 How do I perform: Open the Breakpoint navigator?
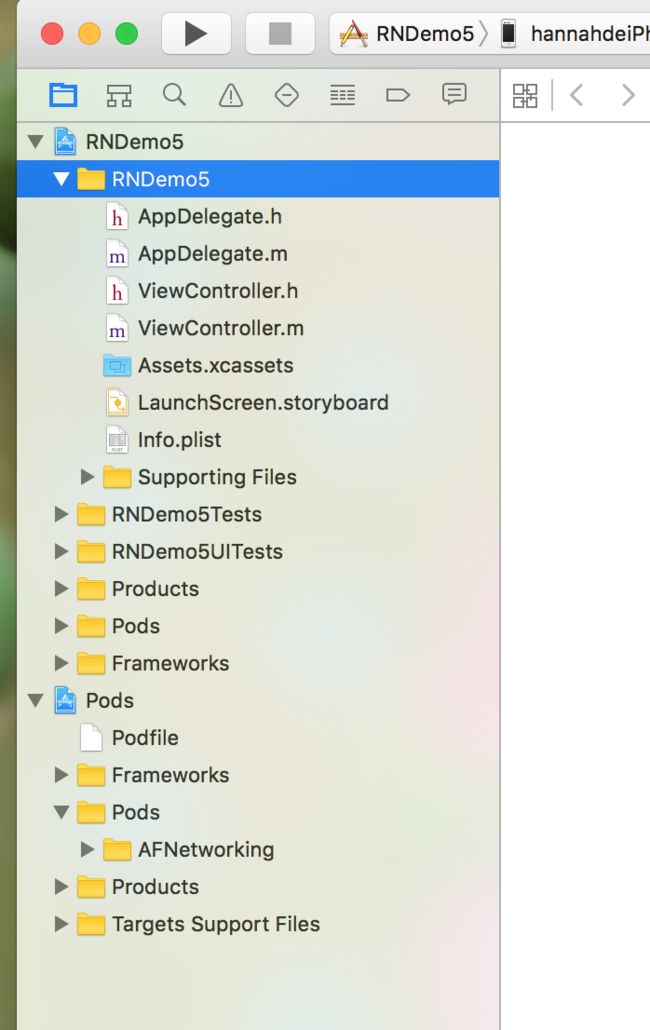398,95
